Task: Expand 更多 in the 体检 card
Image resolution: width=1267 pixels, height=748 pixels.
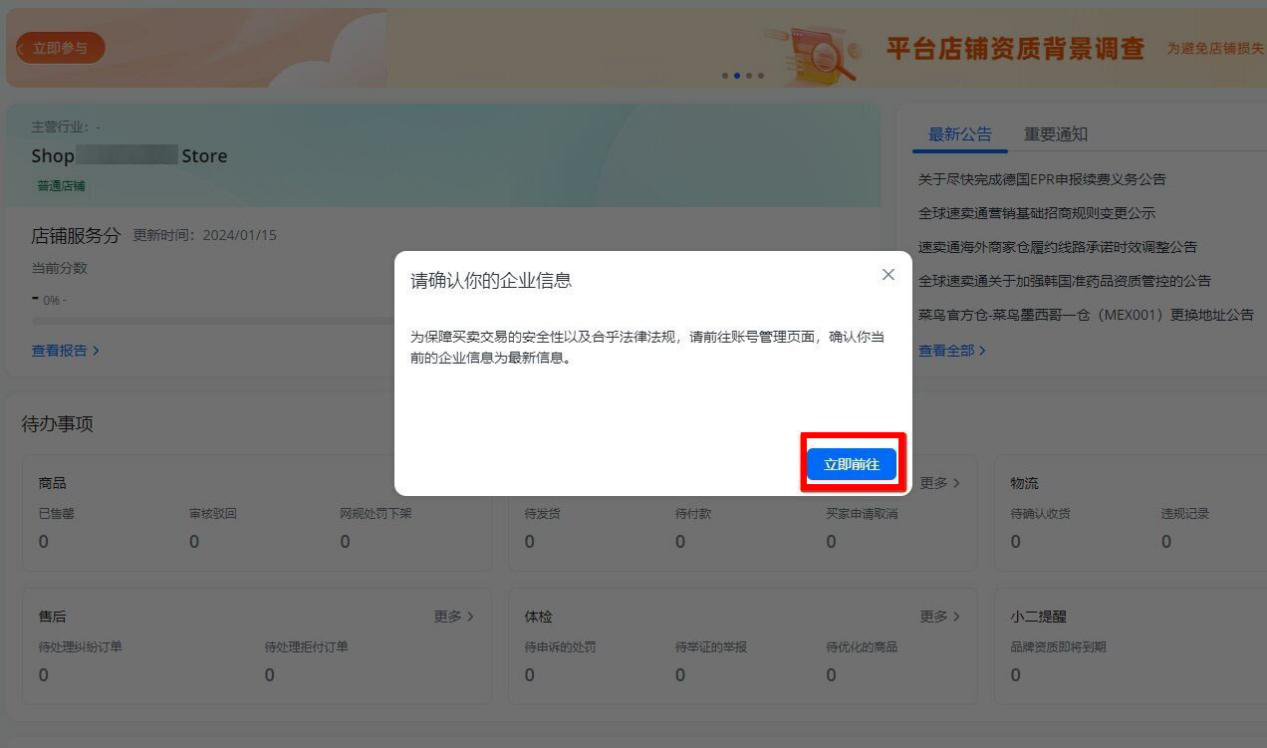Action: tap(939, 617)
